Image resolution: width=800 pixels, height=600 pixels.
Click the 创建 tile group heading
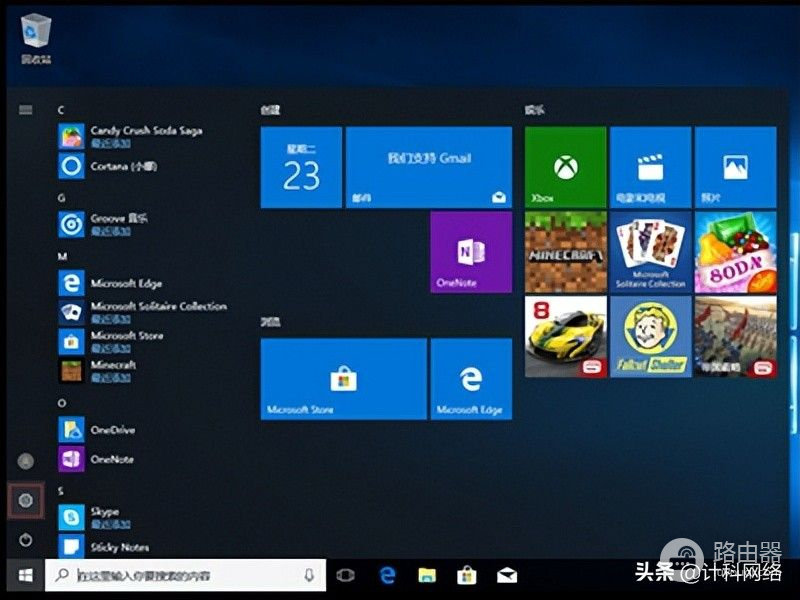(x=270, y=110)
